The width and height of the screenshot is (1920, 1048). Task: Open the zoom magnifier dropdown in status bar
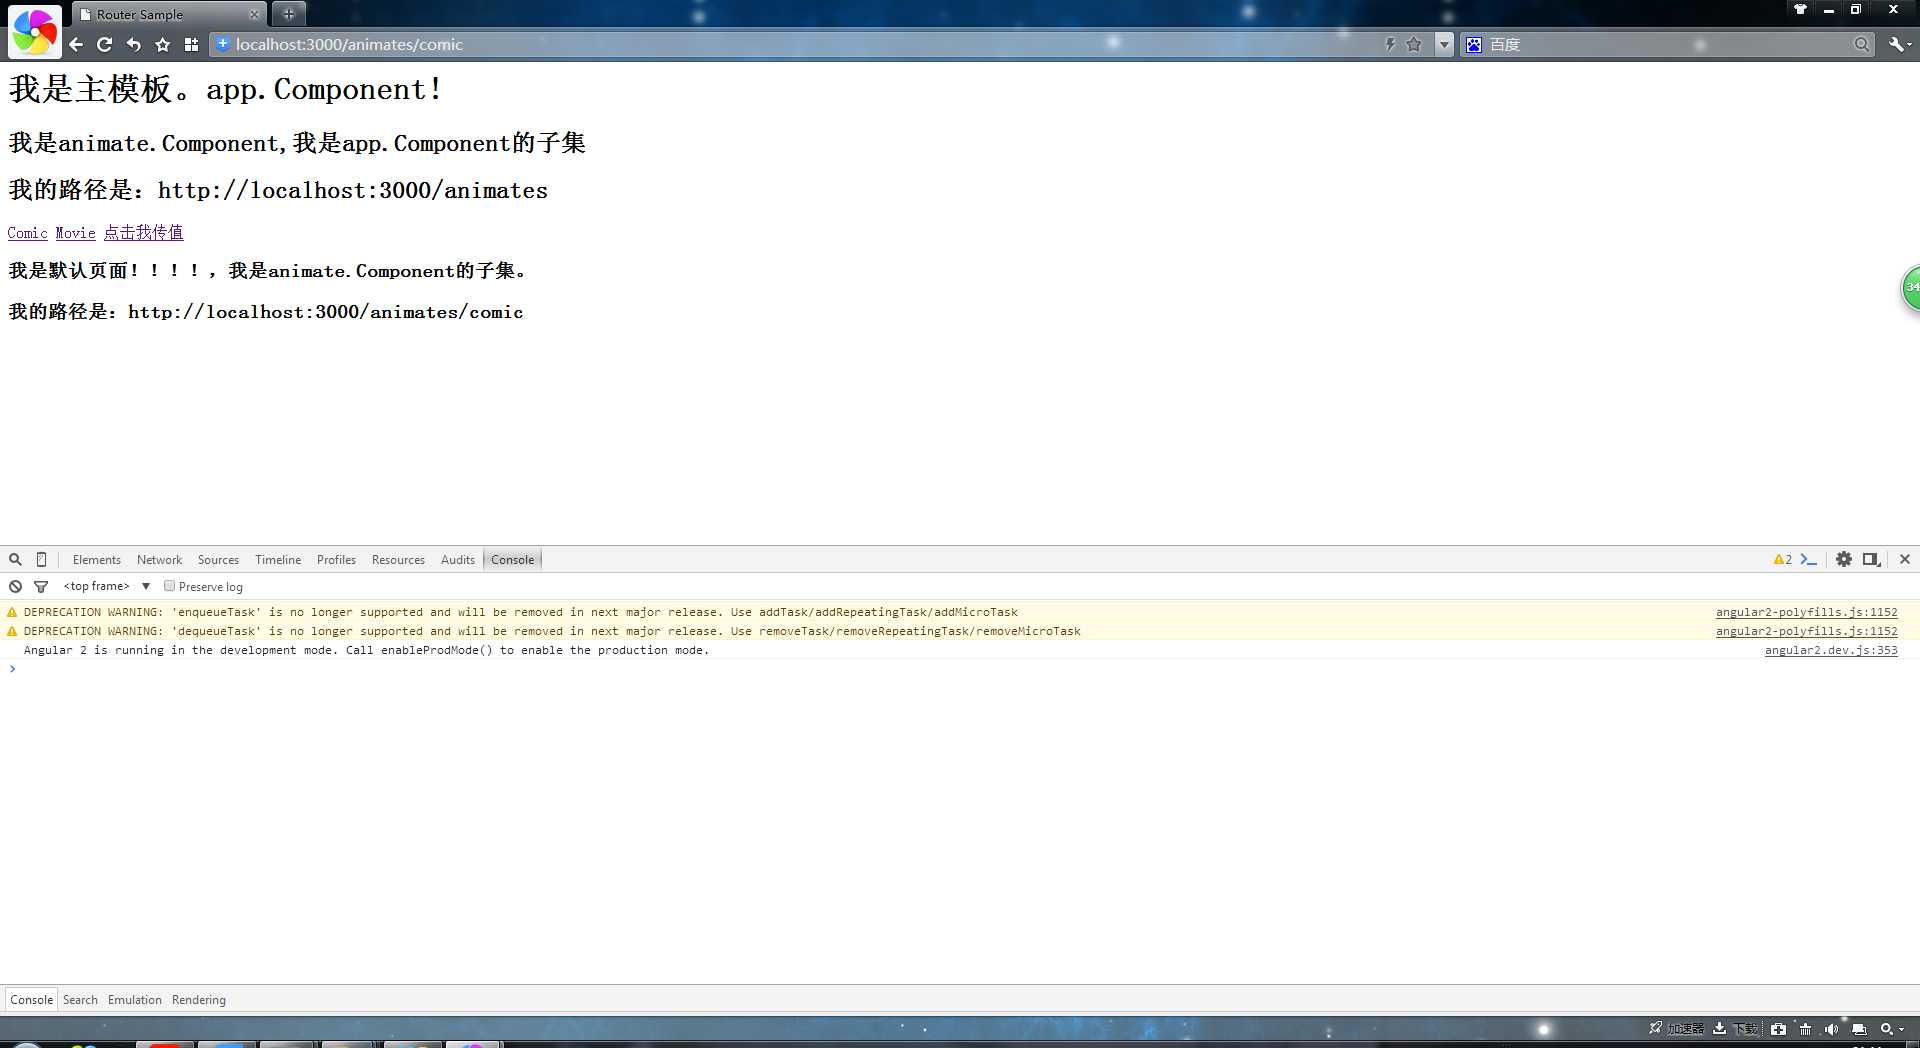coord(1891,1029)
